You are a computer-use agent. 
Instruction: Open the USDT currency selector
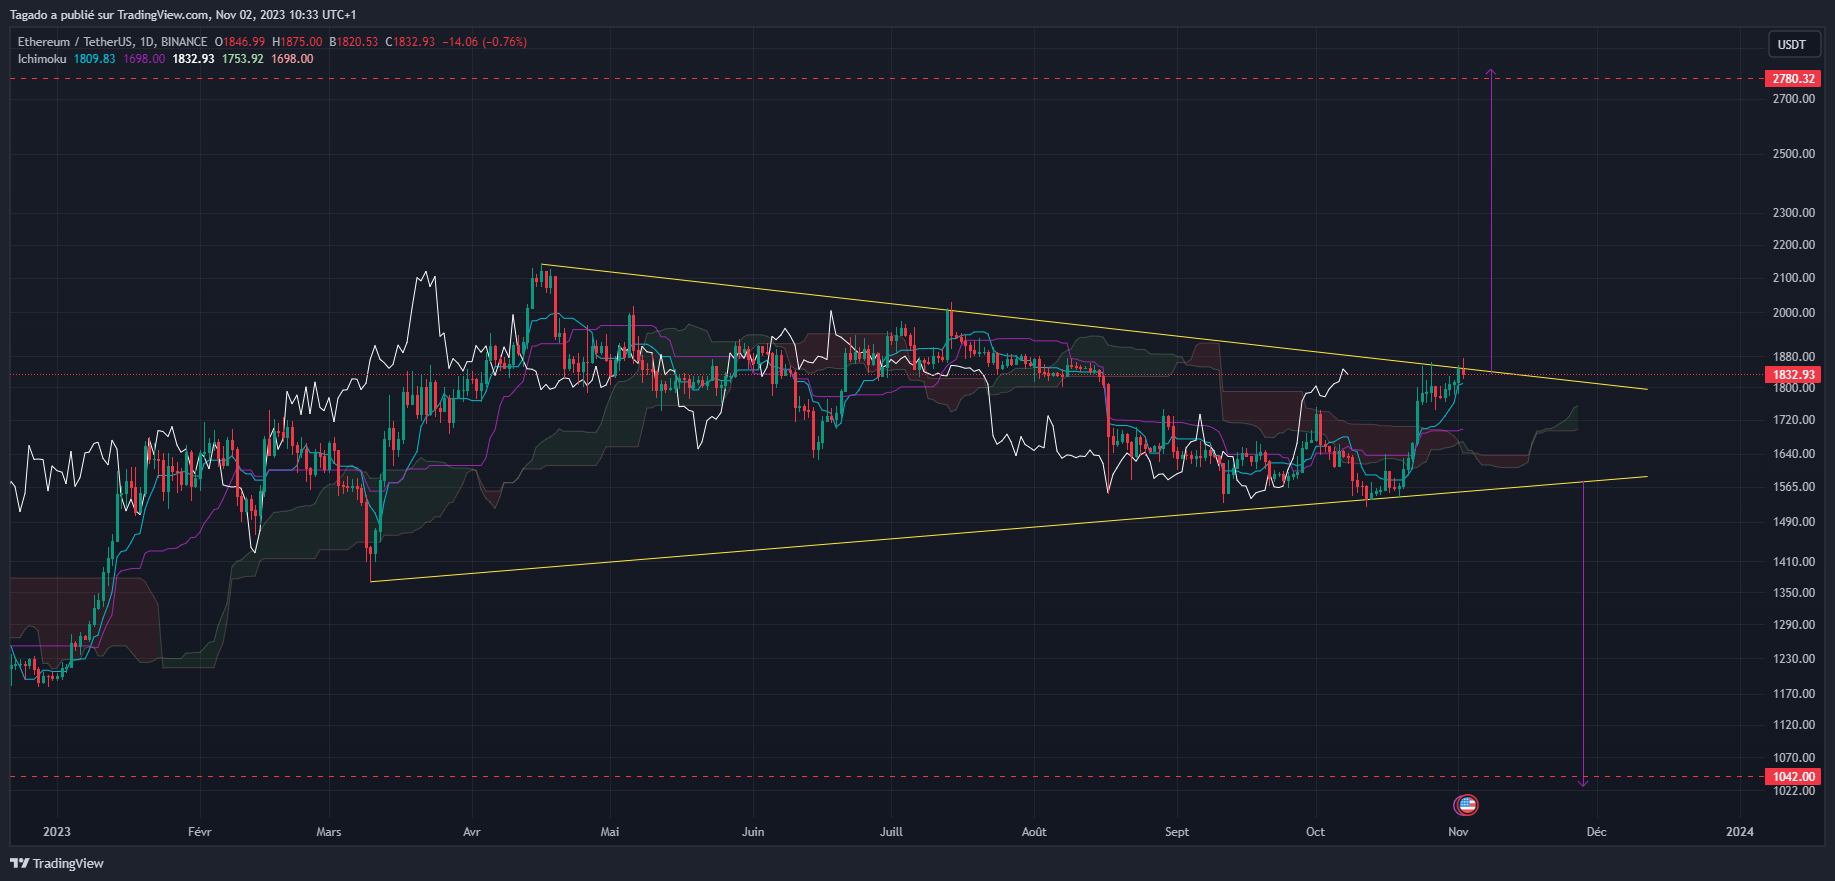point(1794,44)
